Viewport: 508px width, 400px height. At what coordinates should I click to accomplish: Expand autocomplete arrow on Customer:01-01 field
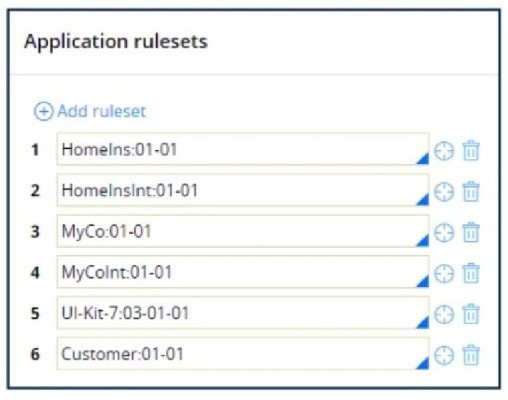[422, 363]
